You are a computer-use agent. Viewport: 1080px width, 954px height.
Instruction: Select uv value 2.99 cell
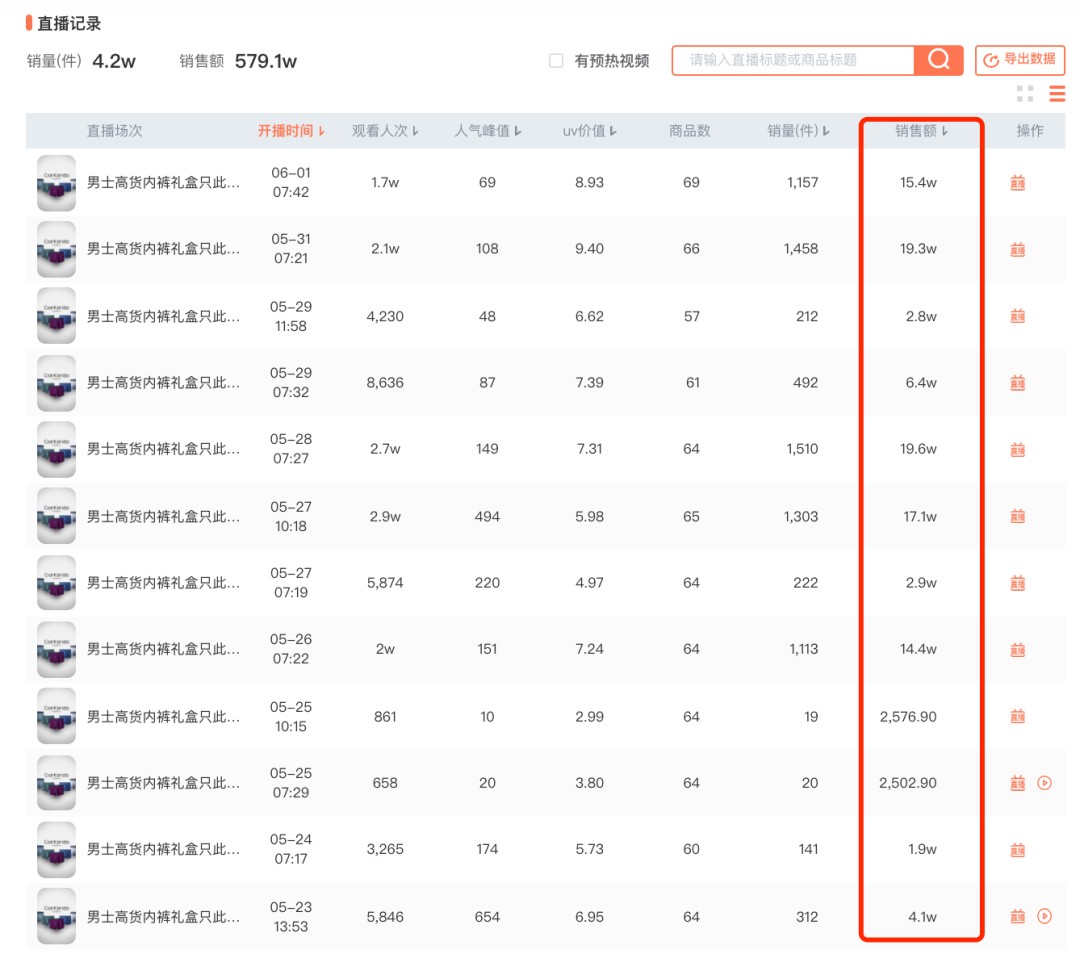pos(590,716)
